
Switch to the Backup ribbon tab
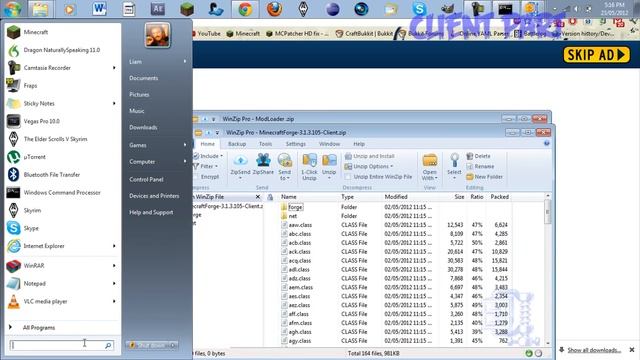pos(237,144)
